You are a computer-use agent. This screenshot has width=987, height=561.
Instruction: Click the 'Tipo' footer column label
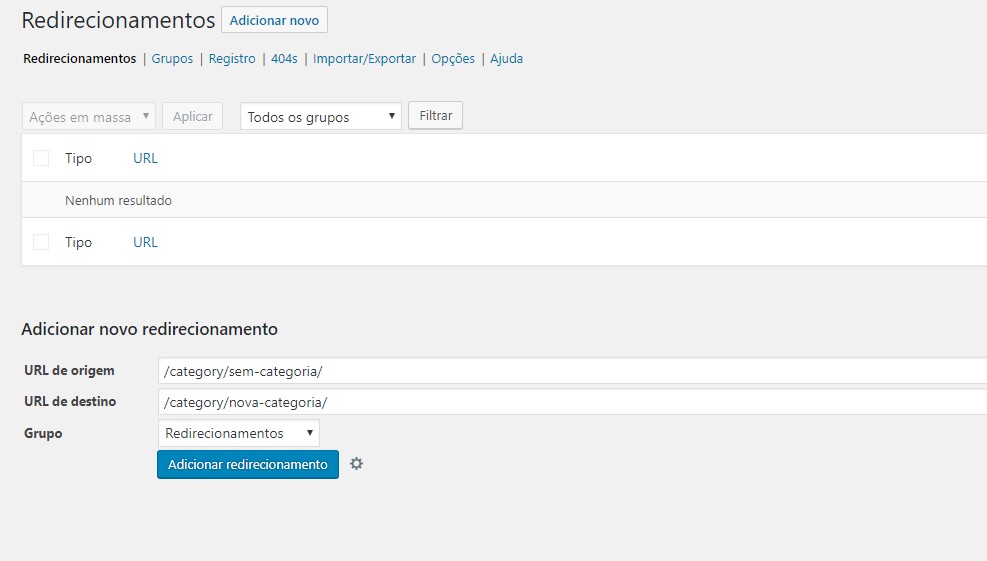coord(78,242)
